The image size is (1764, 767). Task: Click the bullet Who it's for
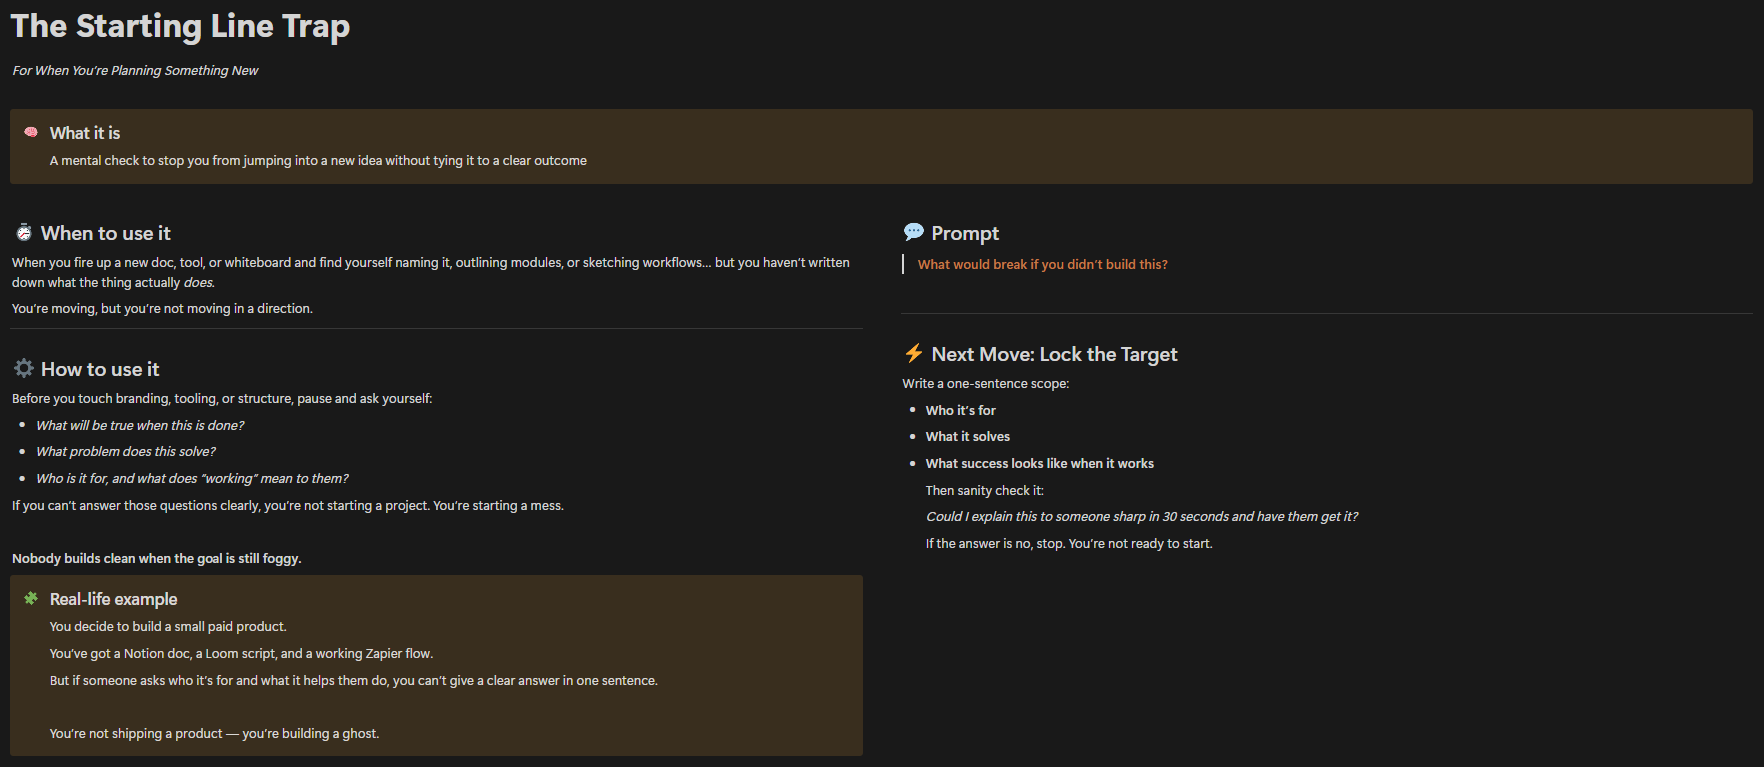(x=961, y=411)
